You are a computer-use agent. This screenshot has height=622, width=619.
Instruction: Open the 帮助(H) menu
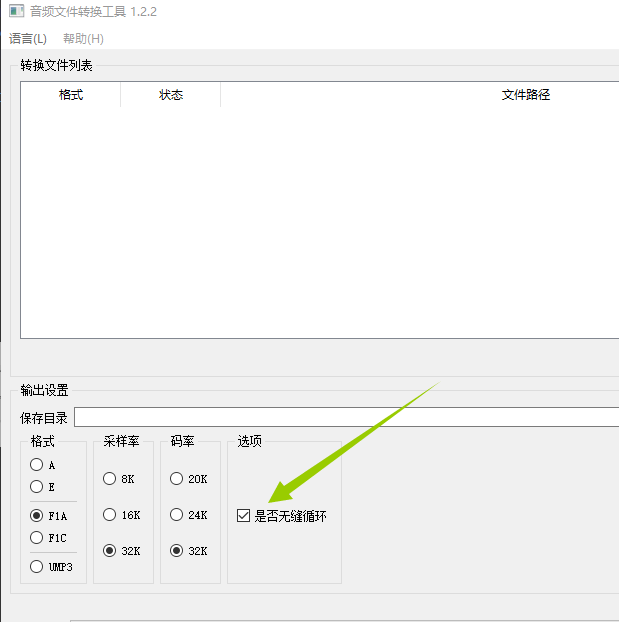[83, 38]
